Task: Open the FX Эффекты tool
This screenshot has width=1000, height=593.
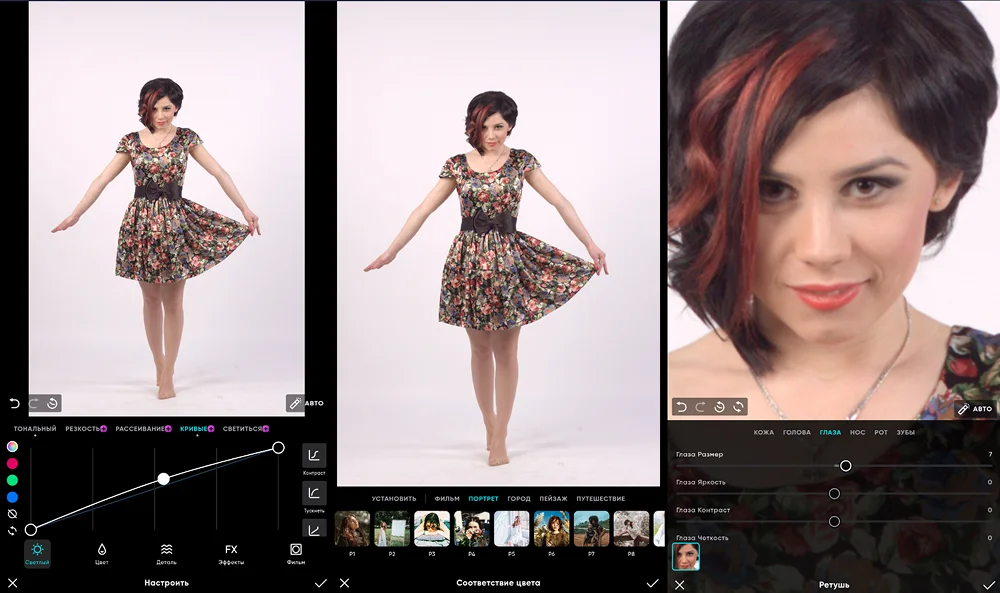Action: click(231, 551)
